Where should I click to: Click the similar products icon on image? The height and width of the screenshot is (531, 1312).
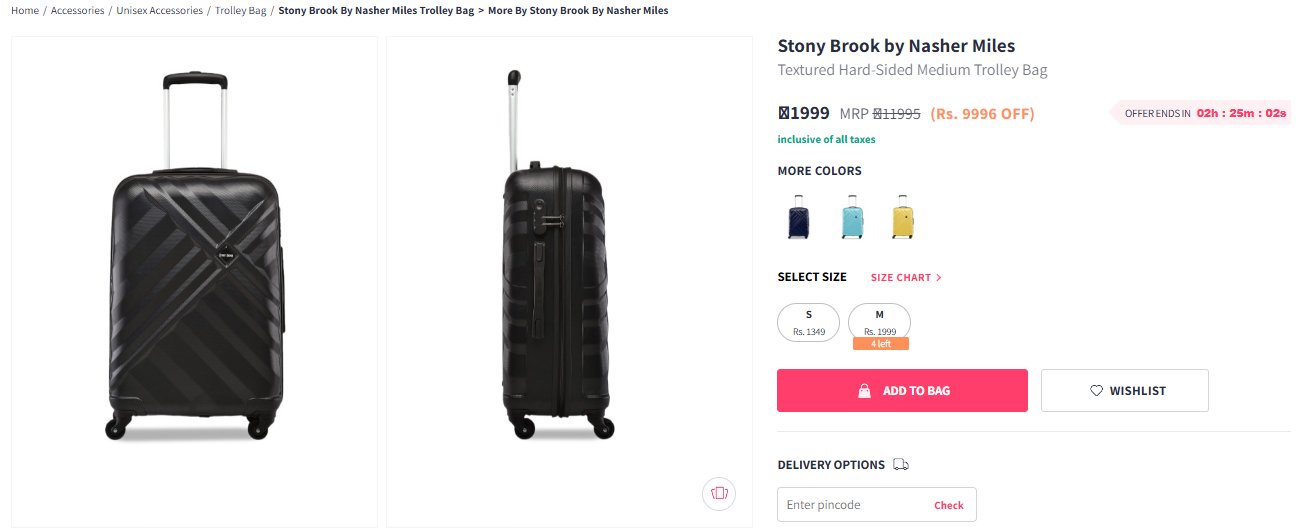[718, 492]
